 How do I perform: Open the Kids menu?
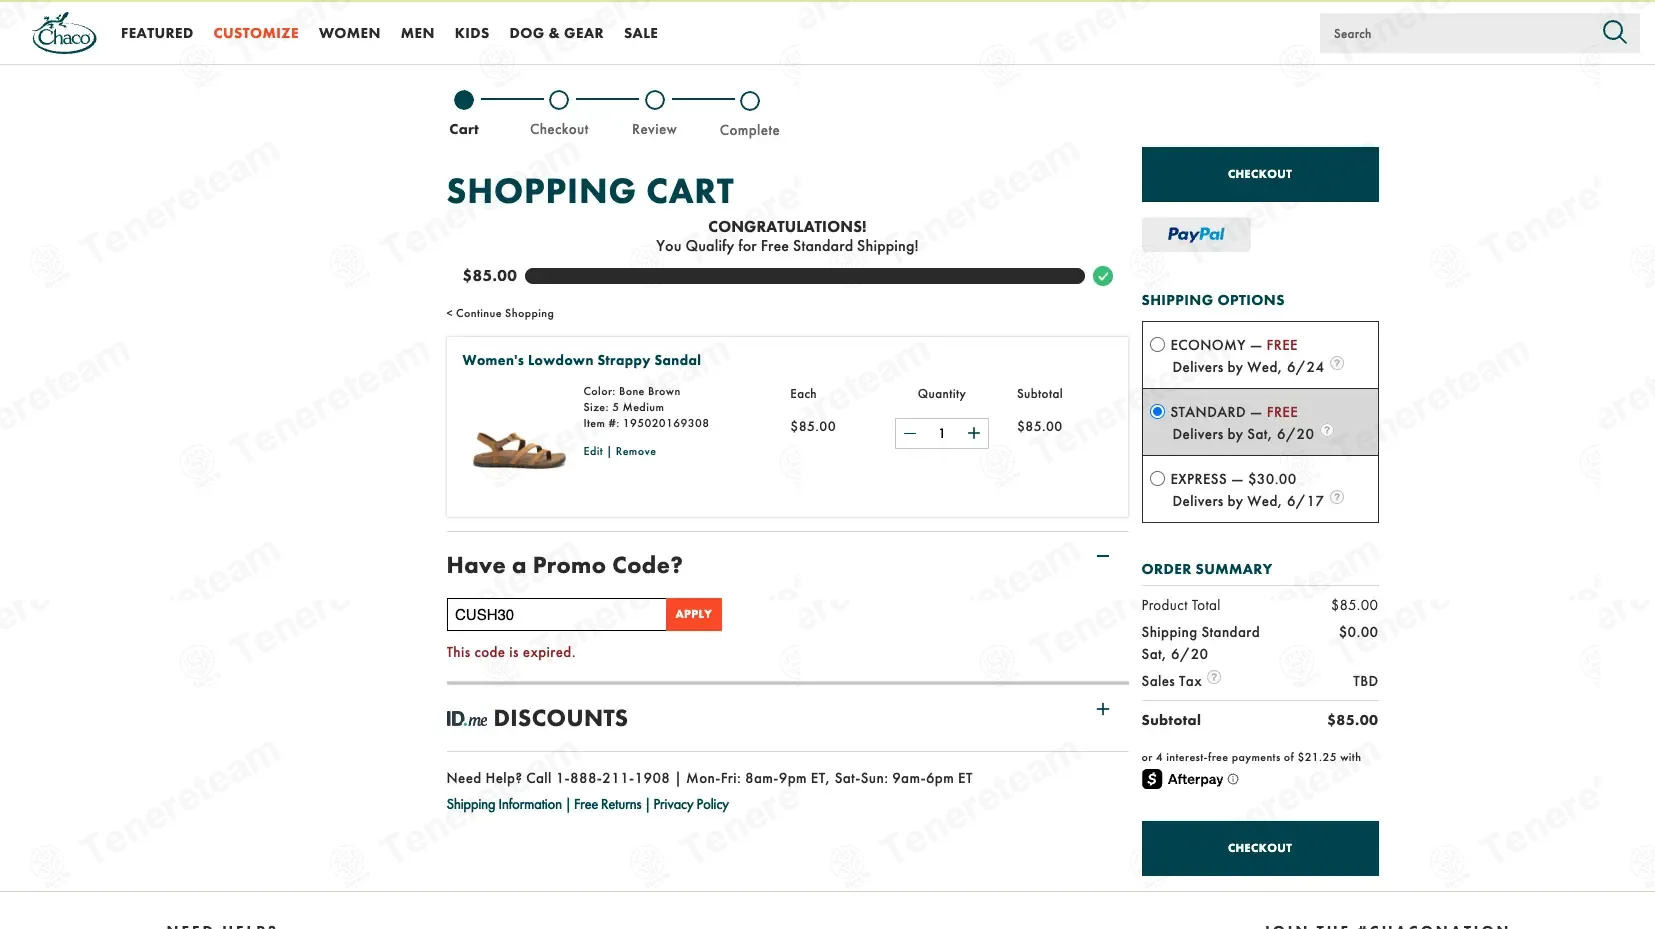(472, 33)
